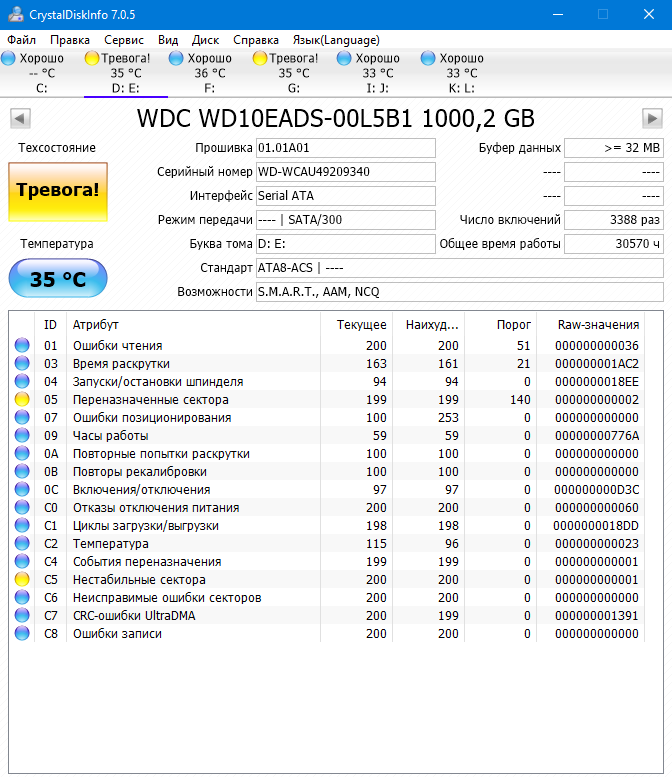672x777 pixels.
Task: Click raw value 000000001391 of CRC-ошибки
Action: coord(597,616)
